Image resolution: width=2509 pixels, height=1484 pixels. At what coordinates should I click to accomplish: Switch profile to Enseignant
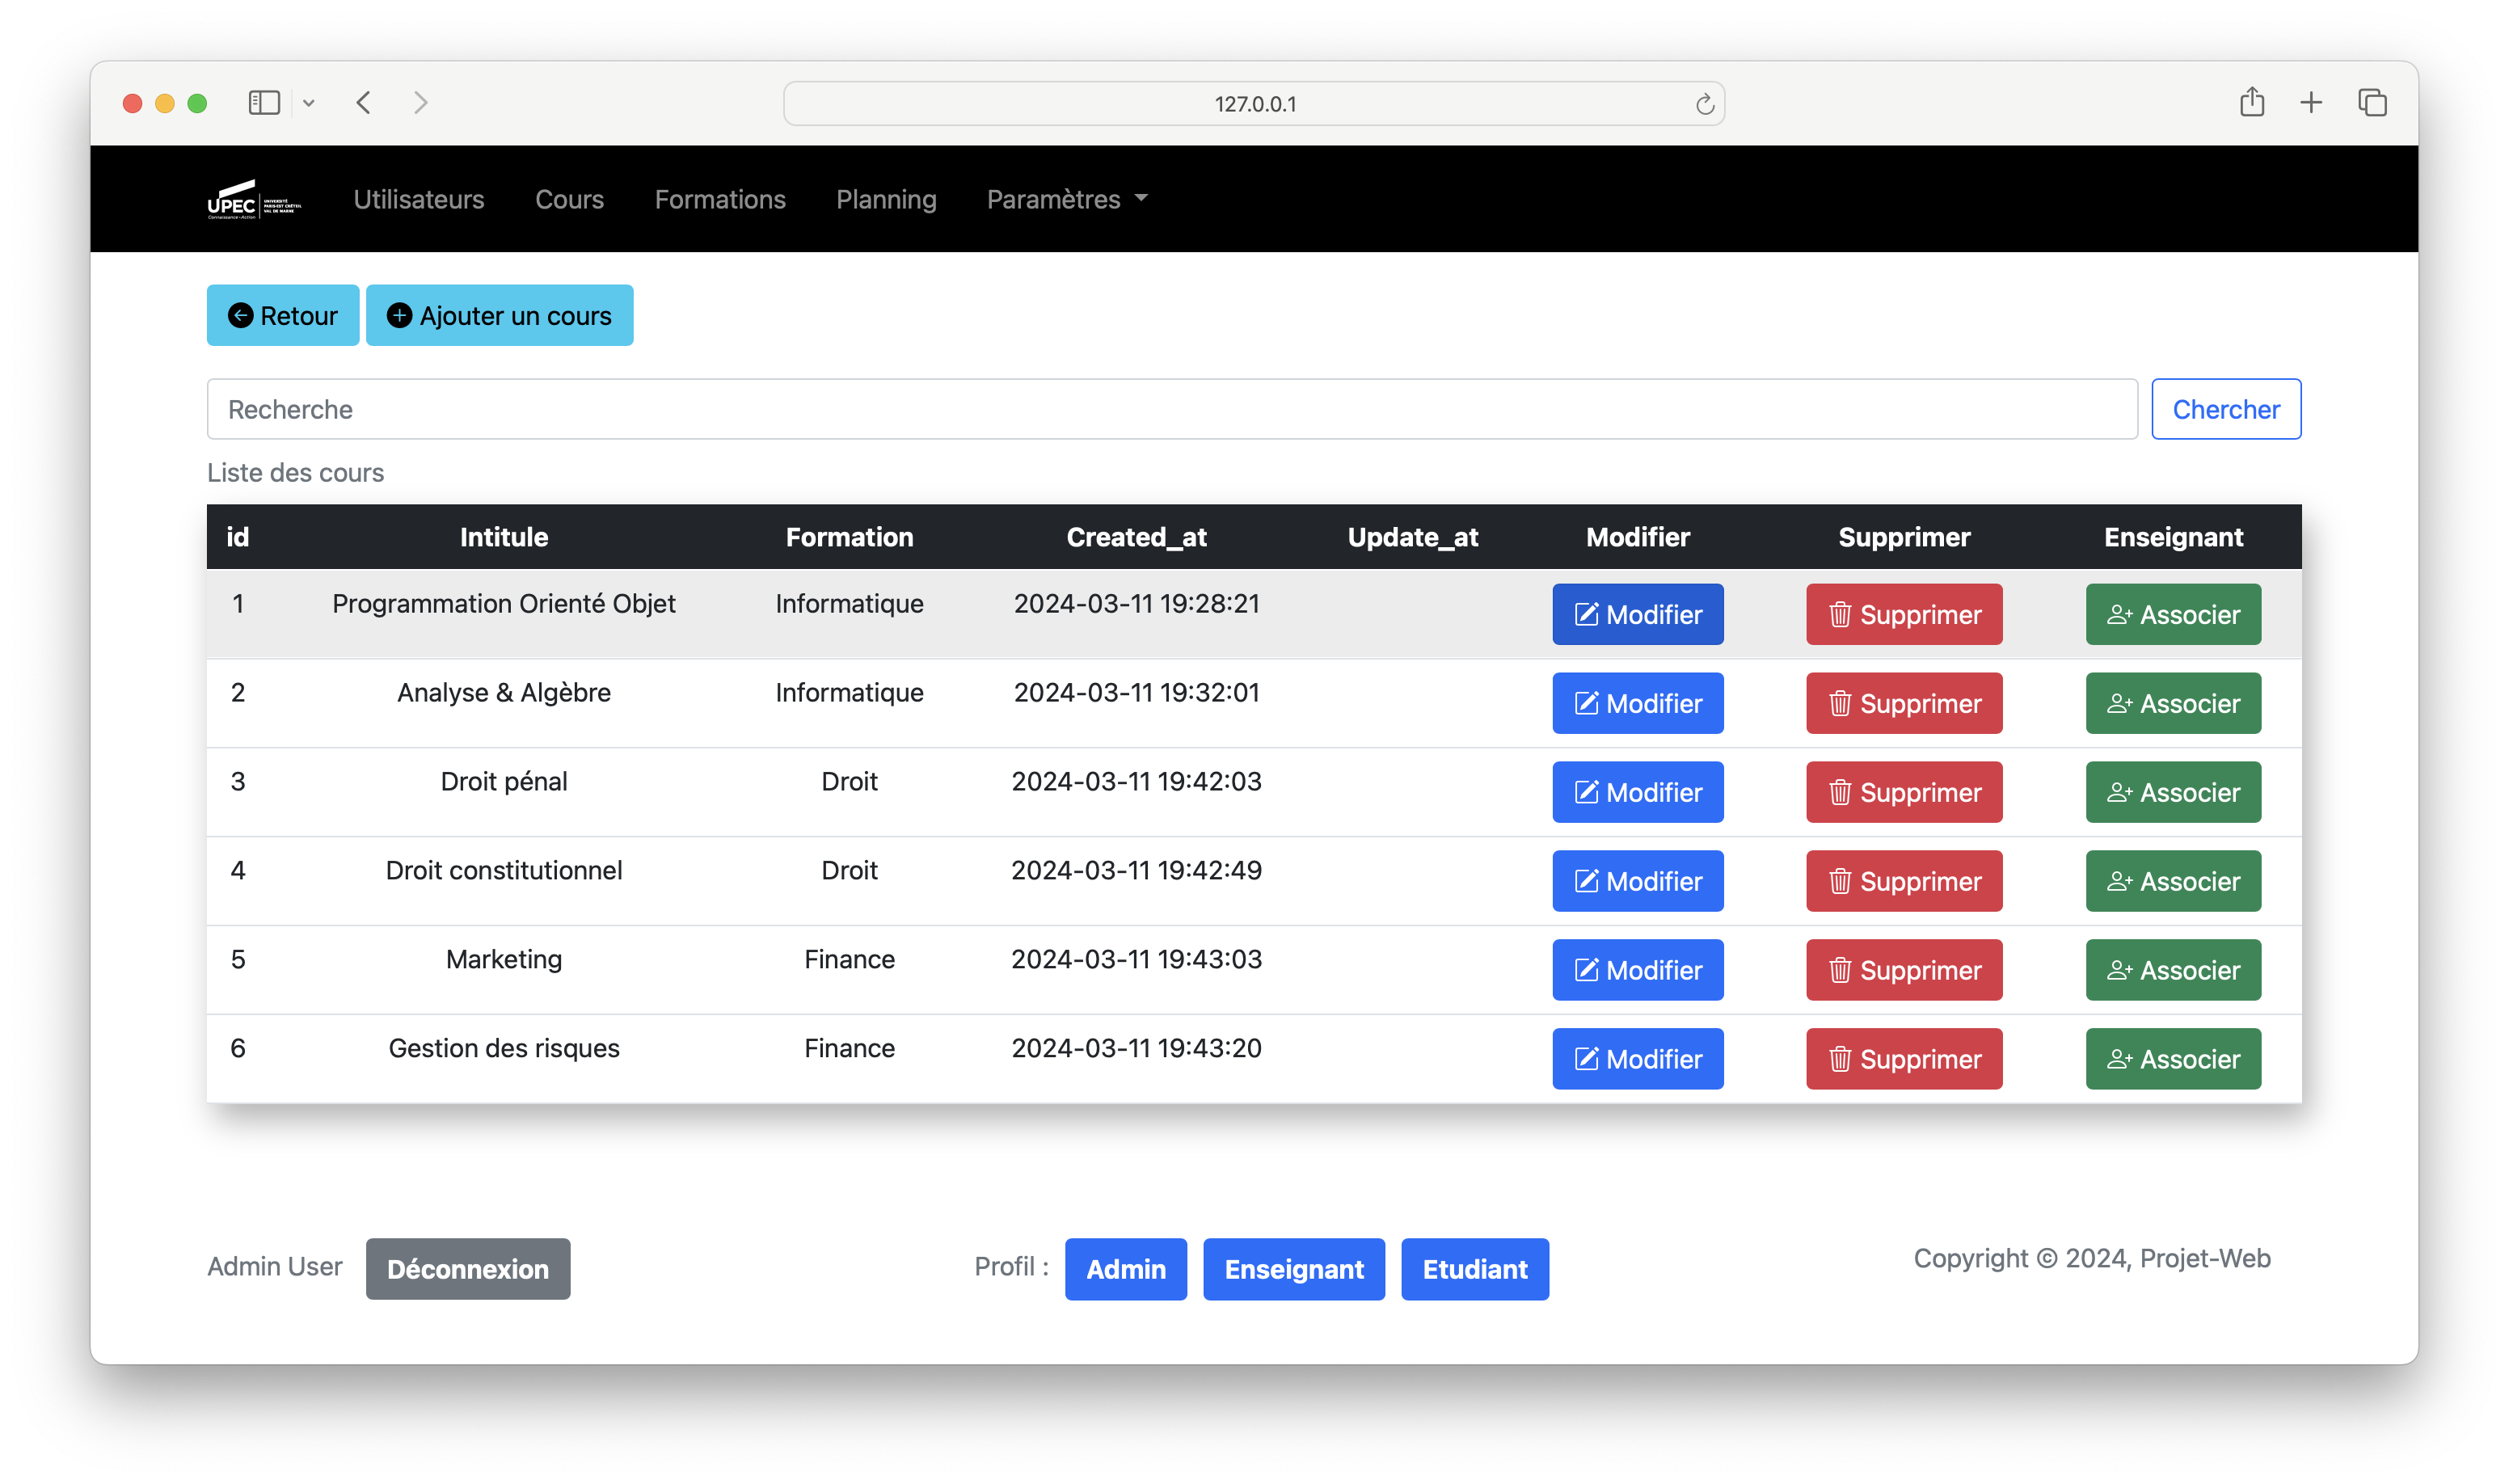(x=1293, y=1269)
